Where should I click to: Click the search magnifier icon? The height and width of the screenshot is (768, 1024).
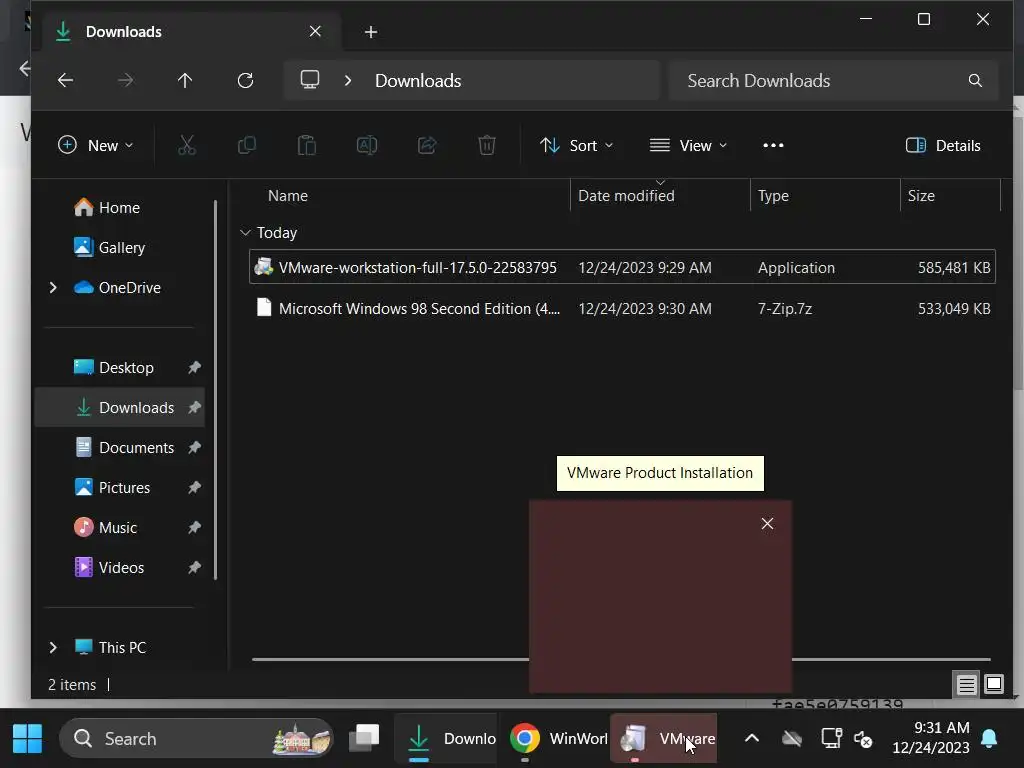[x=975, y=80]
